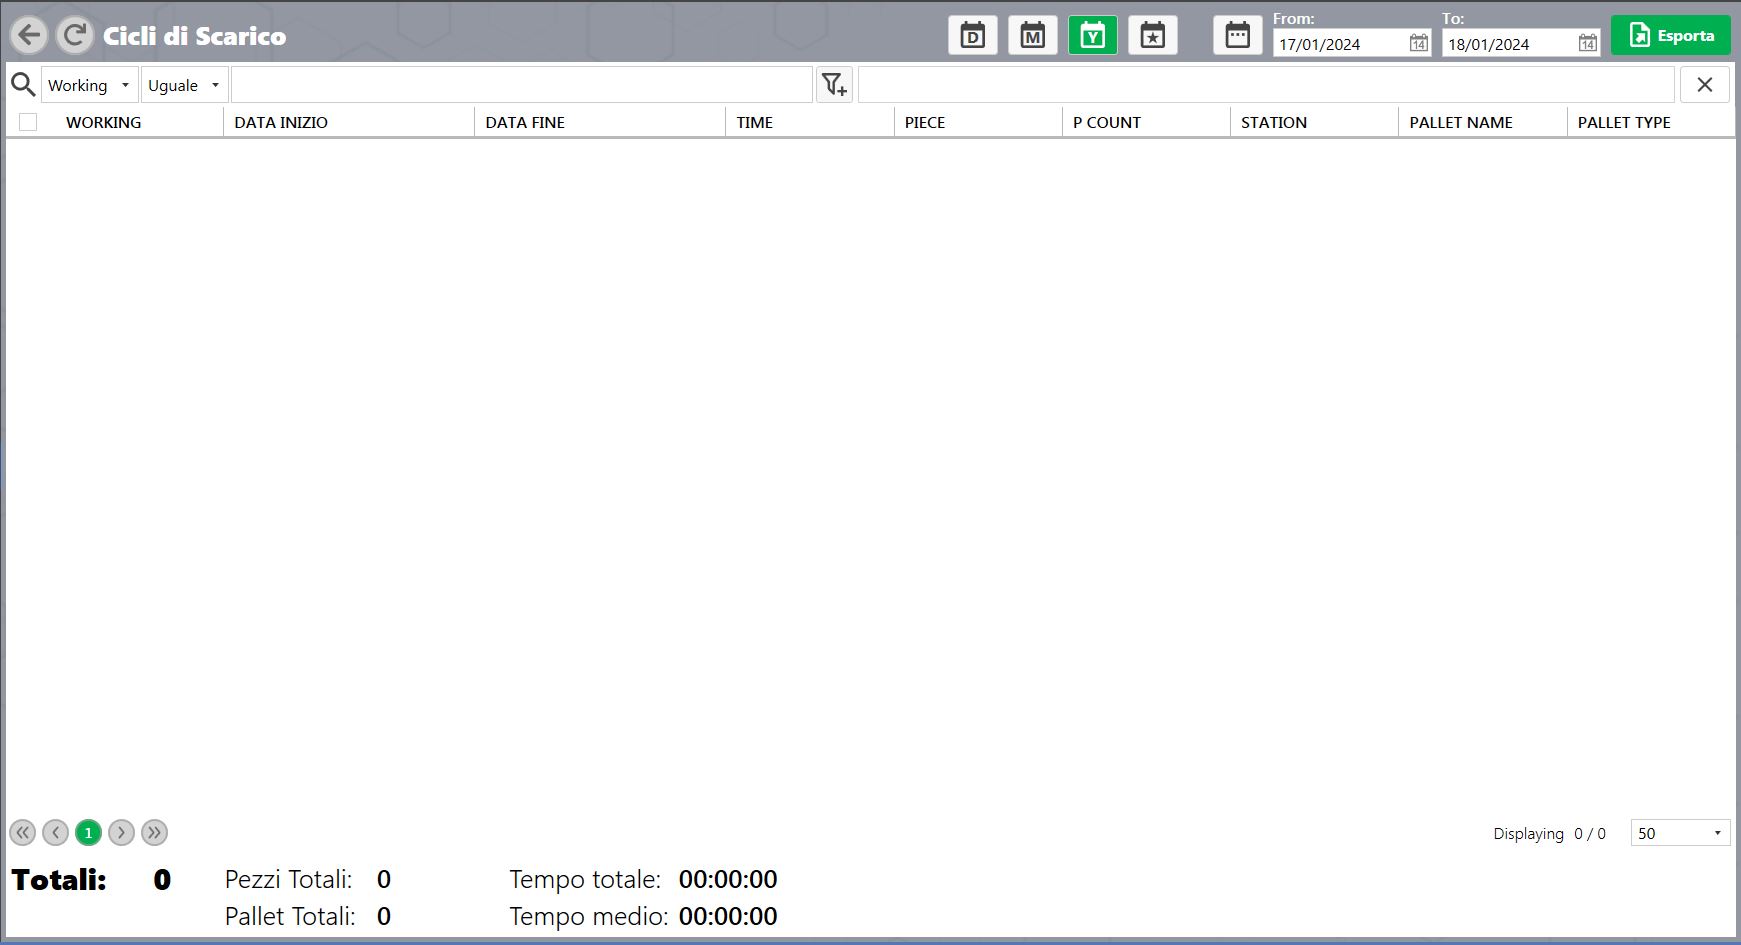Image resolution: width=1741 pixels, height=945 pixels.
Task: Select the yearly (Y) calendar filter
Action: pos(1093,36)
